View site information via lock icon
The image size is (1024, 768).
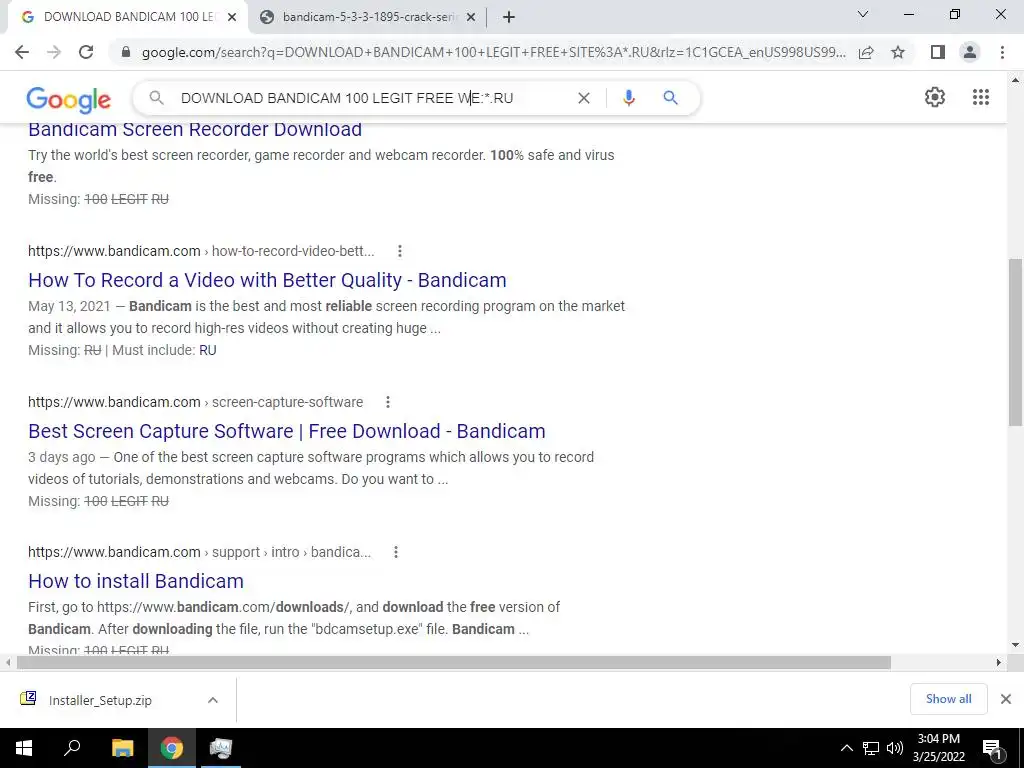[126, 52]
